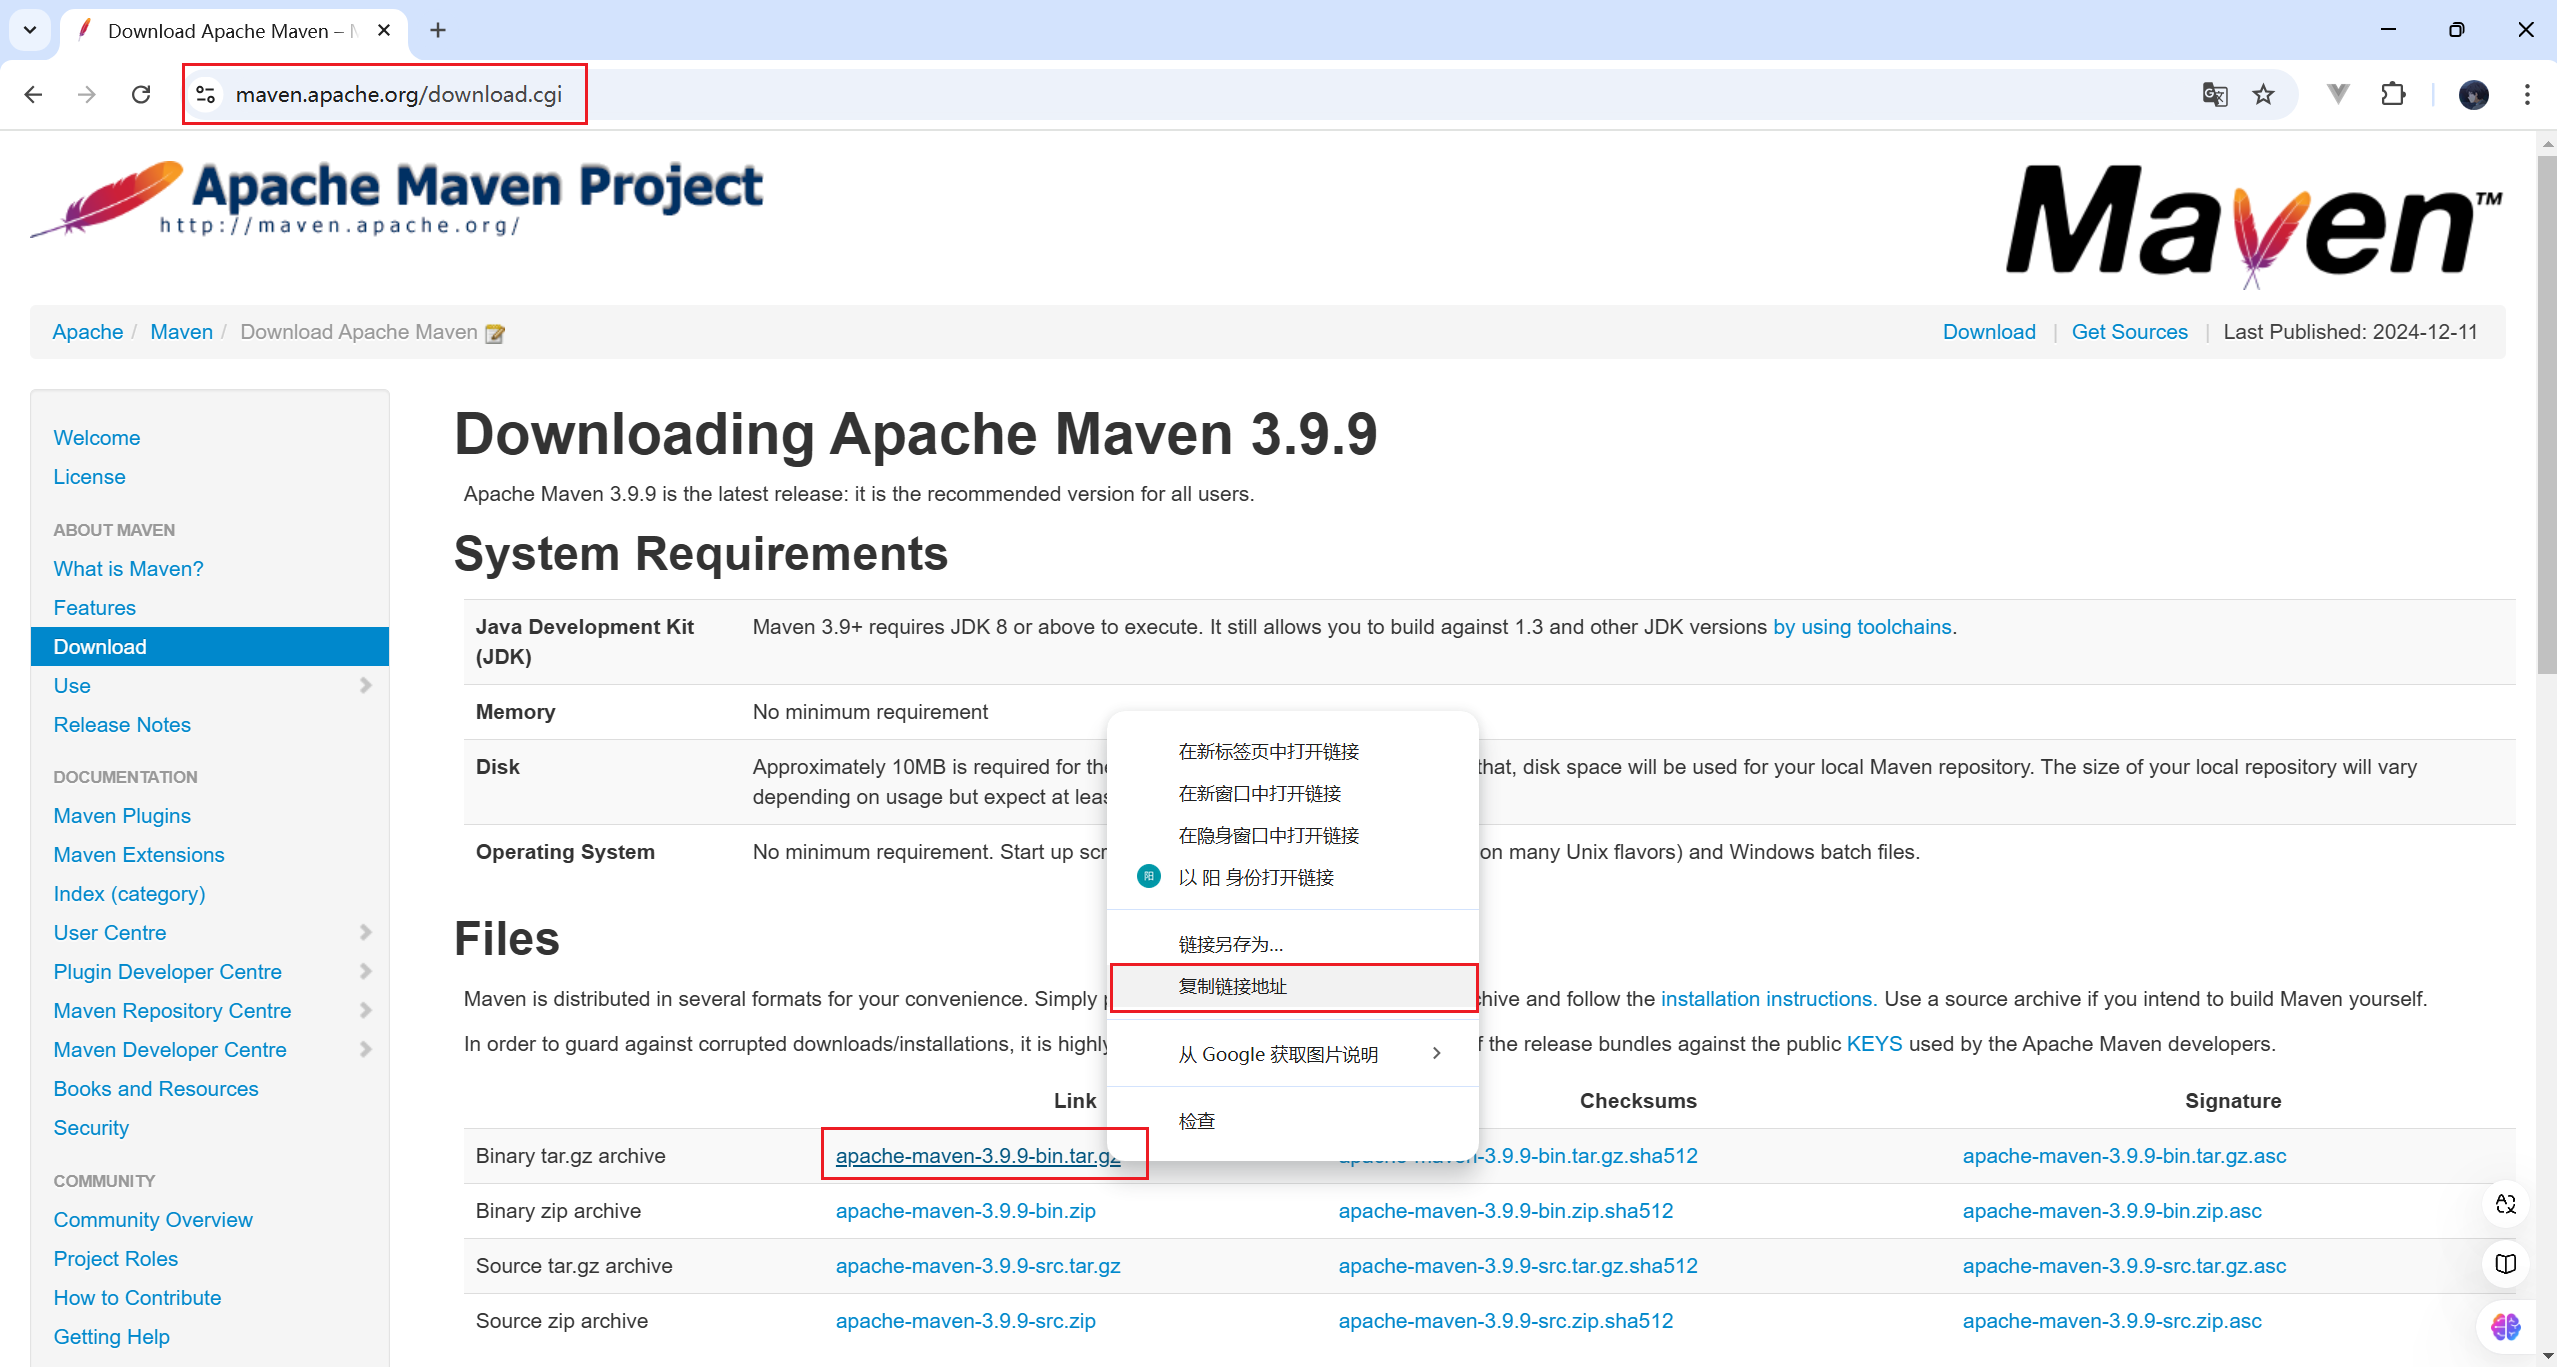The height and width of the screenshot is (1367, 2557).
Task: Expand Maven Repository Centre chevron
Action: coord(365,1010)
